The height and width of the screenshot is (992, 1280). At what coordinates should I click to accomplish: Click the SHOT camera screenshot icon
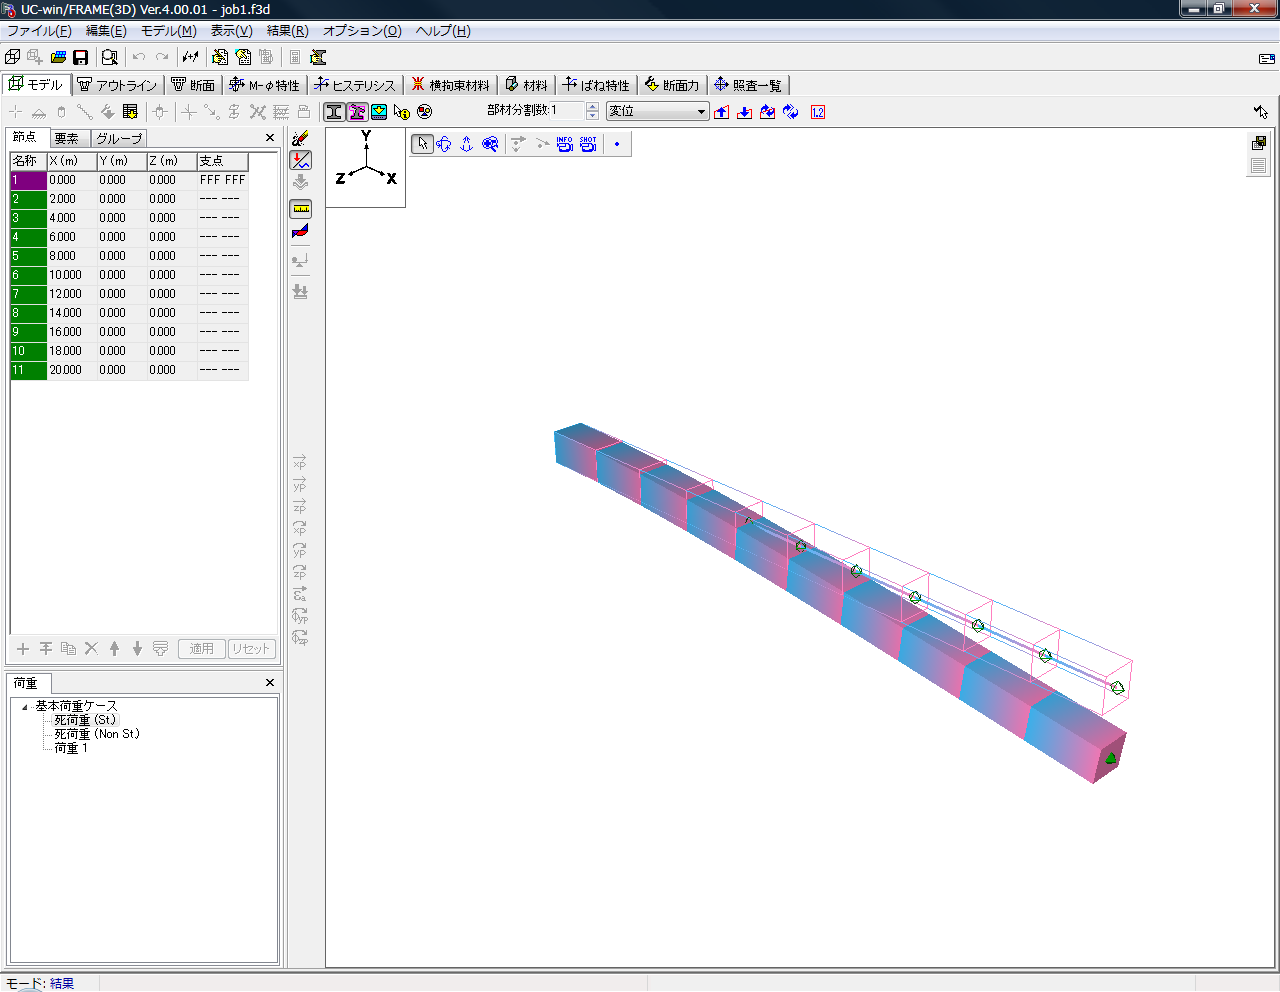pyautogui.click(x=588, y=144)
